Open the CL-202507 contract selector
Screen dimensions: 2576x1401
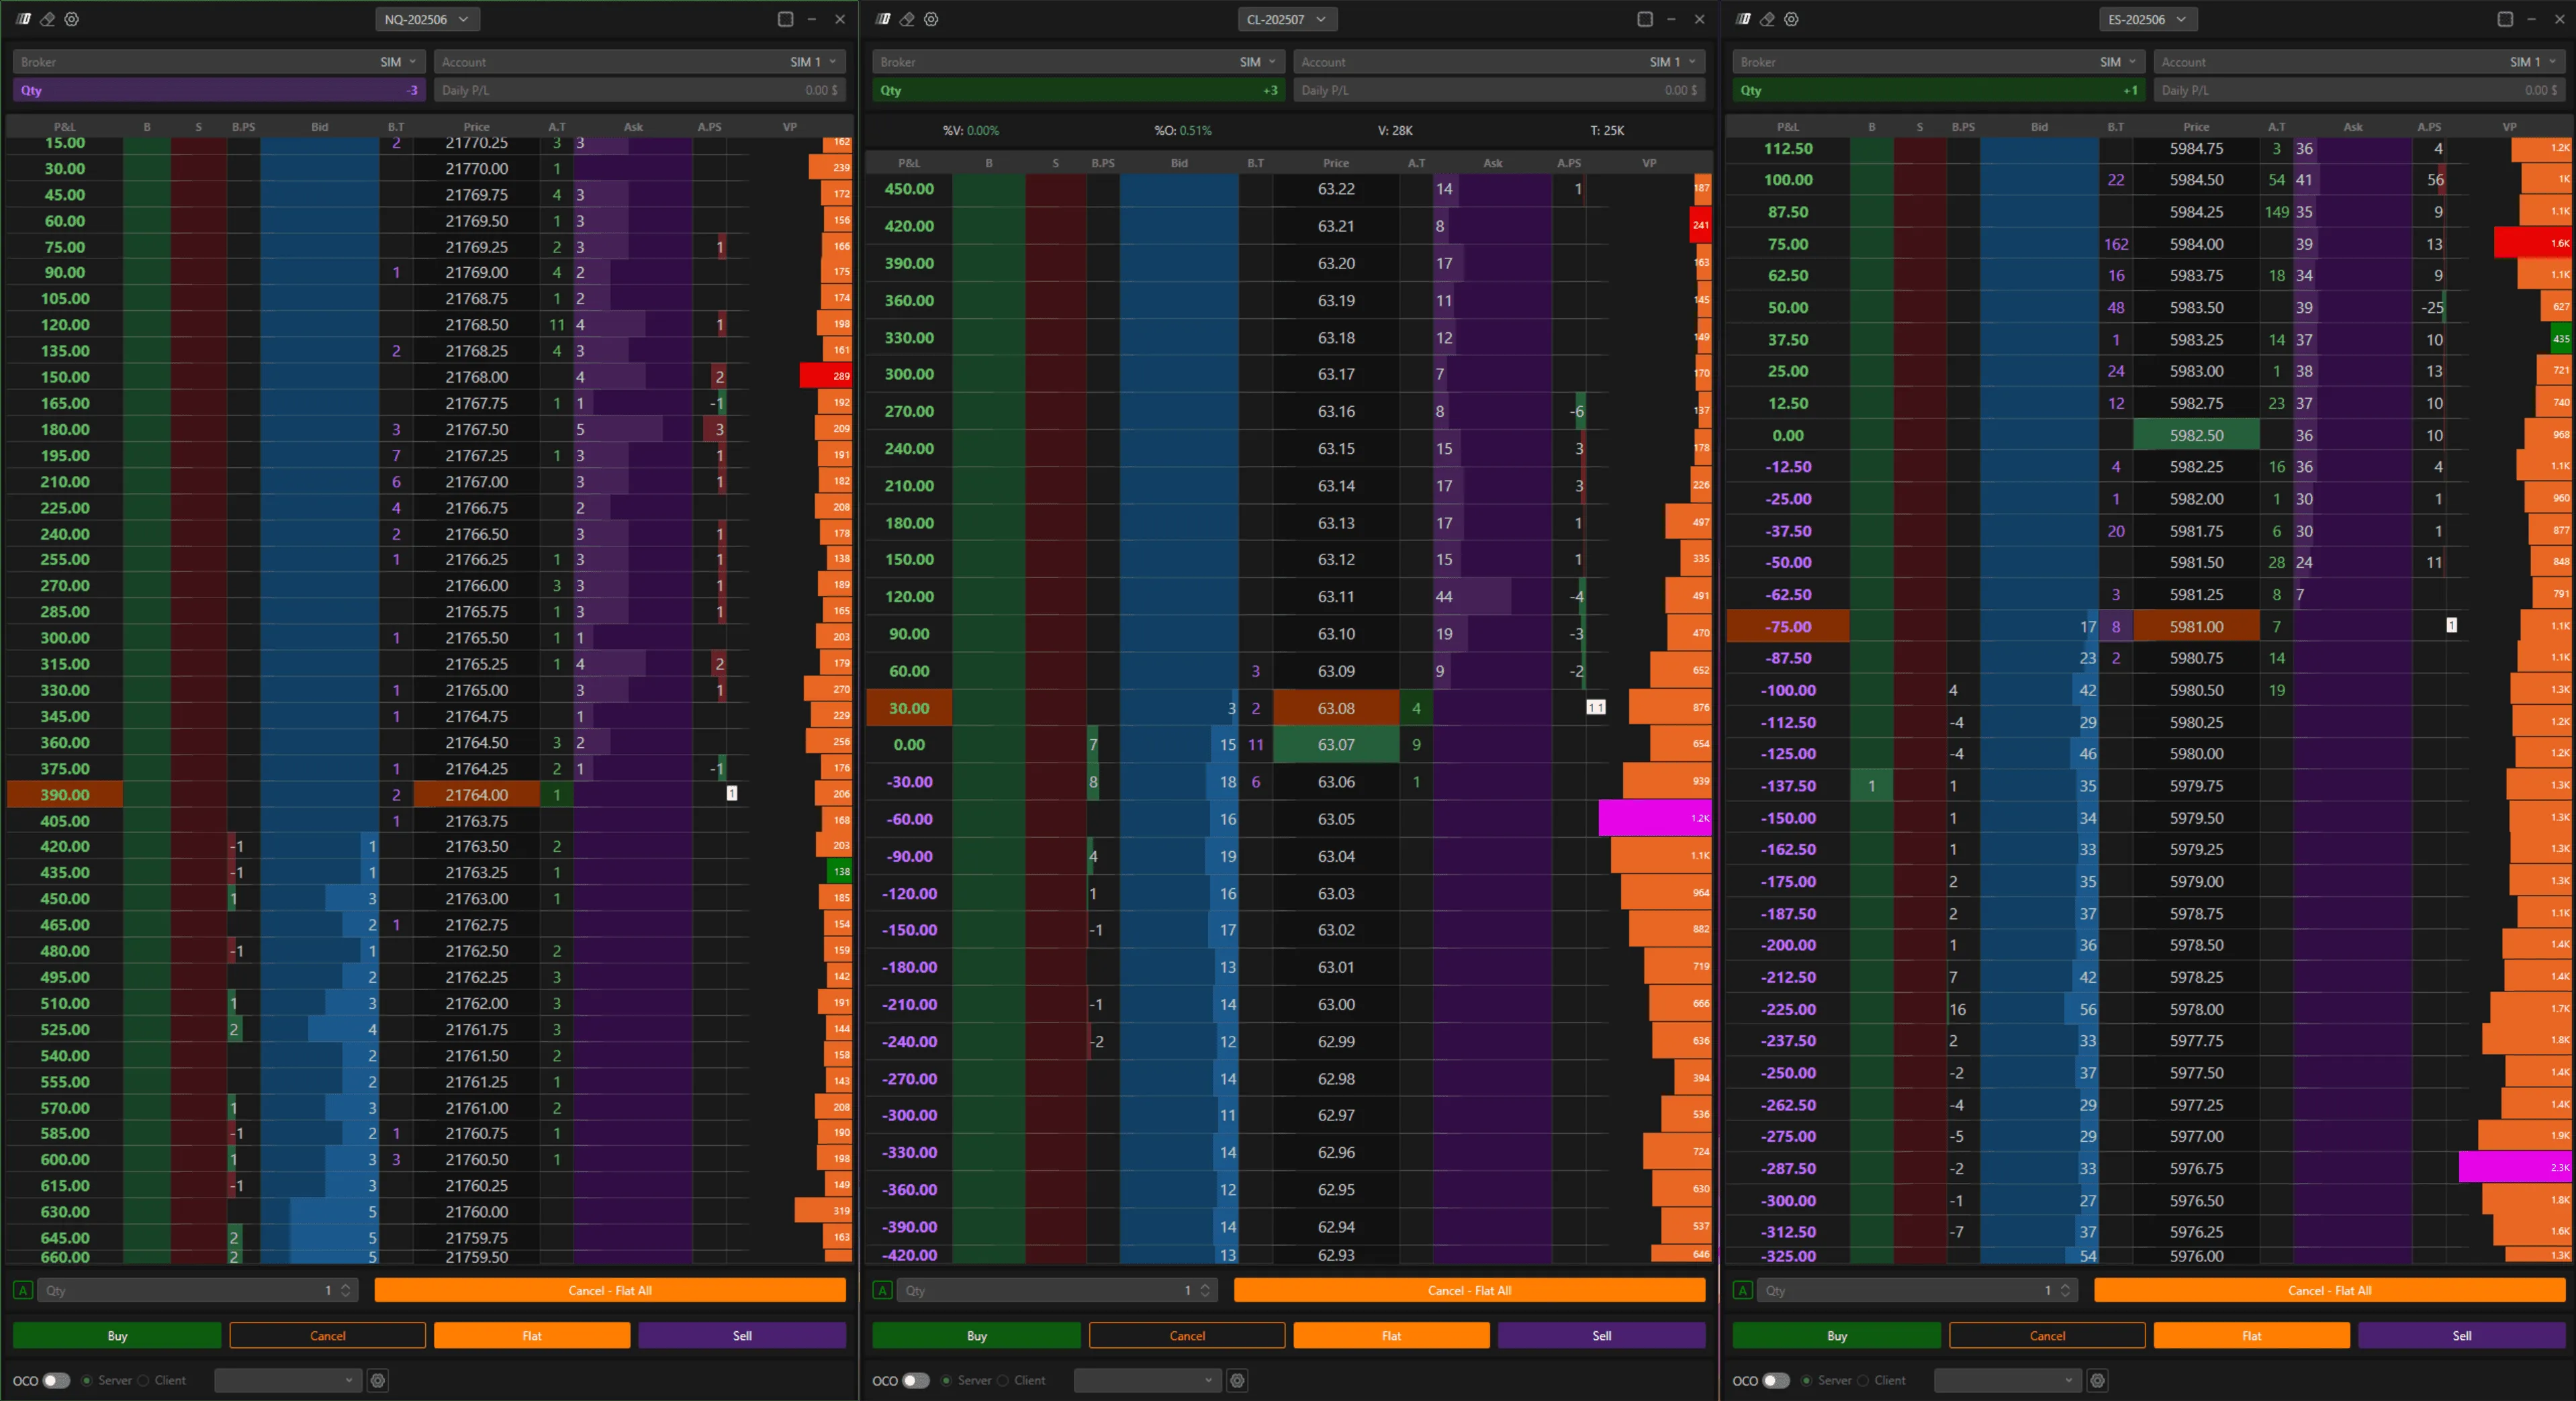[x=1287, y=19]
